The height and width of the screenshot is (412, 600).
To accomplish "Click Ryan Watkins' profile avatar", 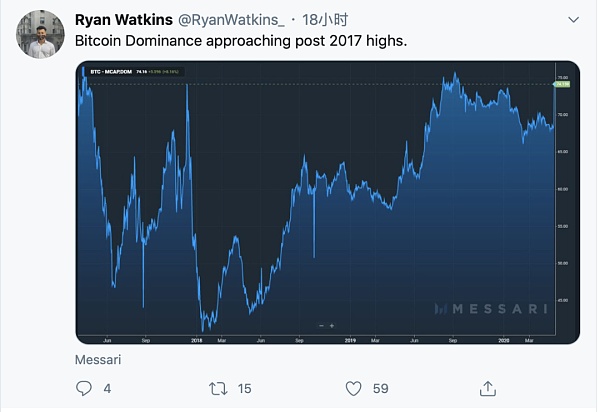I will tap(40, 35).
